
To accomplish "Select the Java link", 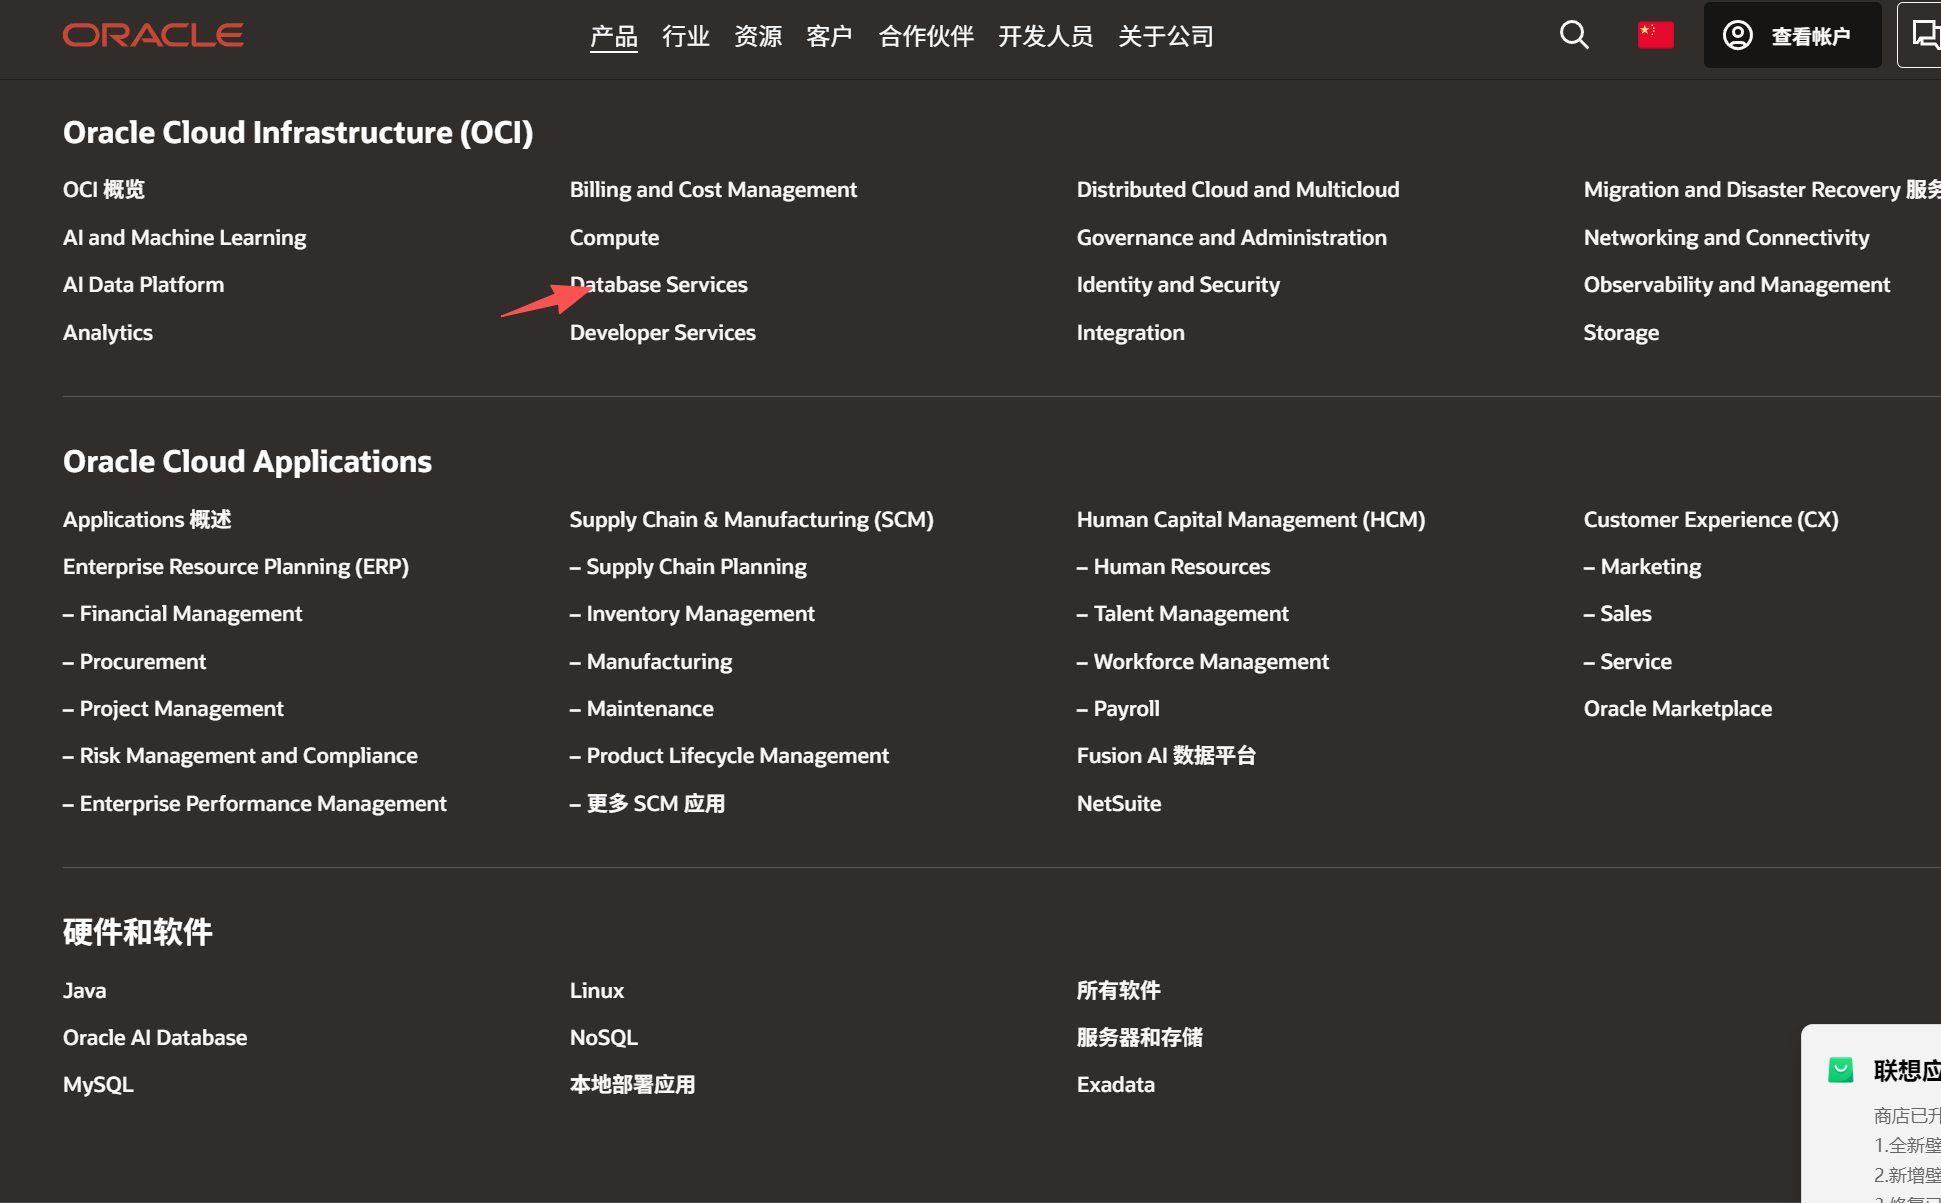I will pos(84,990).
